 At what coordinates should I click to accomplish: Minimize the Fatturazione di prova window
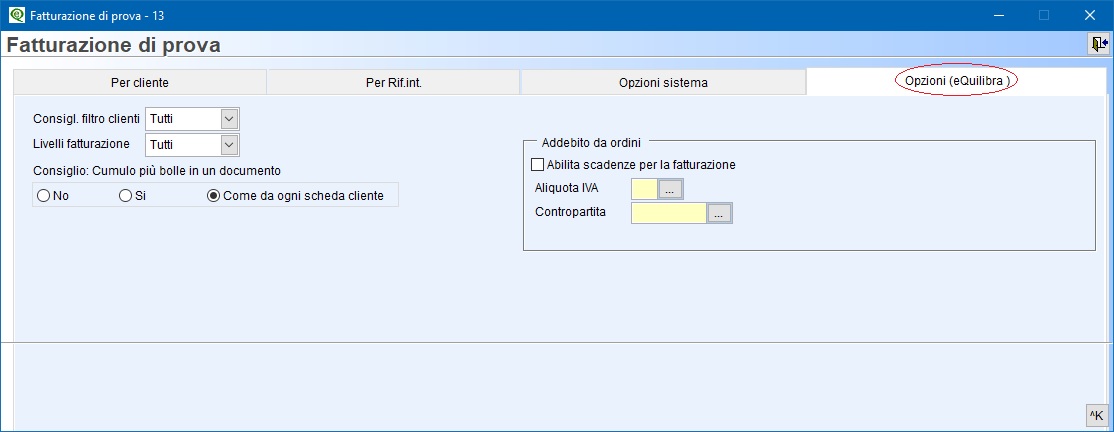(x=999, y=15)
